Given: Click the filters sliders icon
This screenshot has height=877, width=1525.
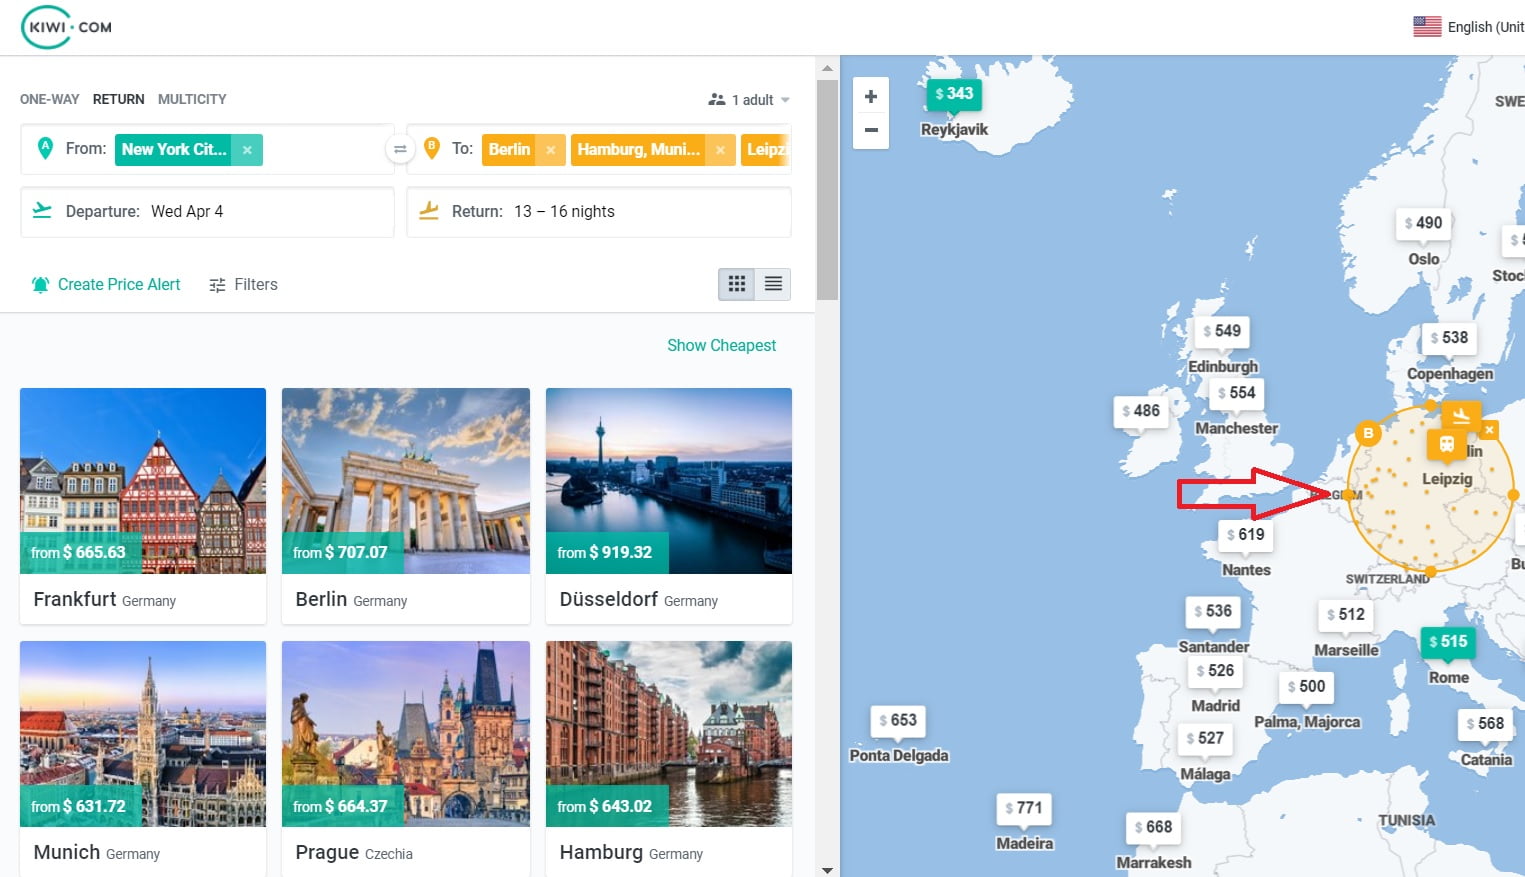Looking at the screenshot, I should 217,285.
